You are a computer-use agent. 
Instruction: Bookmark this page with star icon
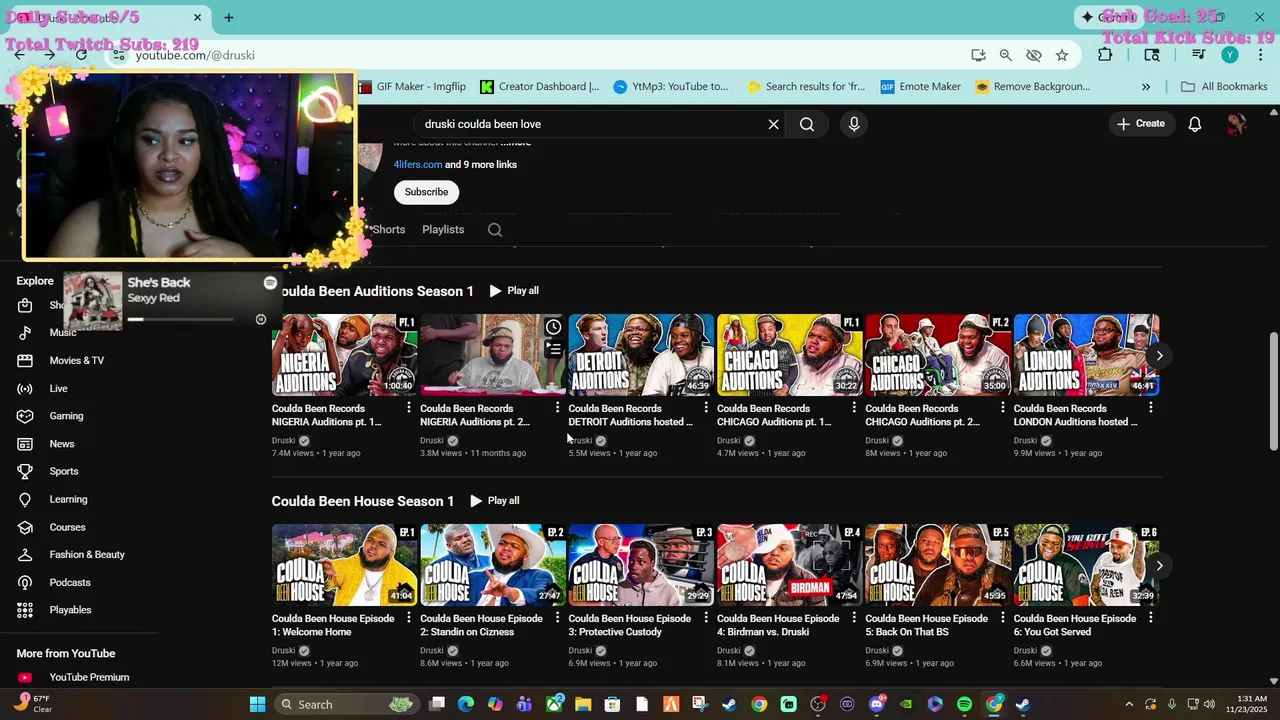(1062, 55)
